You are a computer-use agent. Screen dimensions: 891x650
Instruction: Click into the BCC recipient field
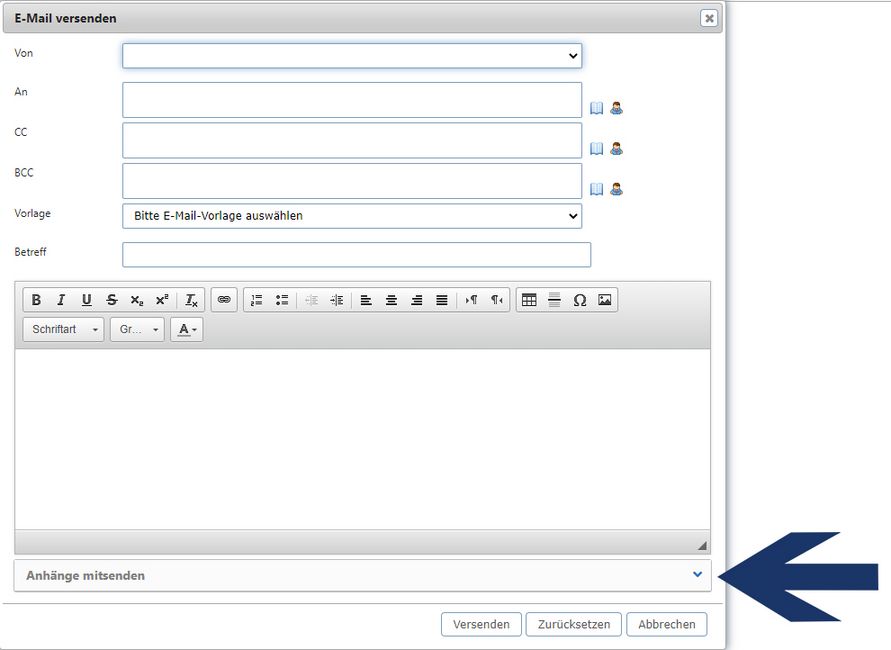(352, 181)
